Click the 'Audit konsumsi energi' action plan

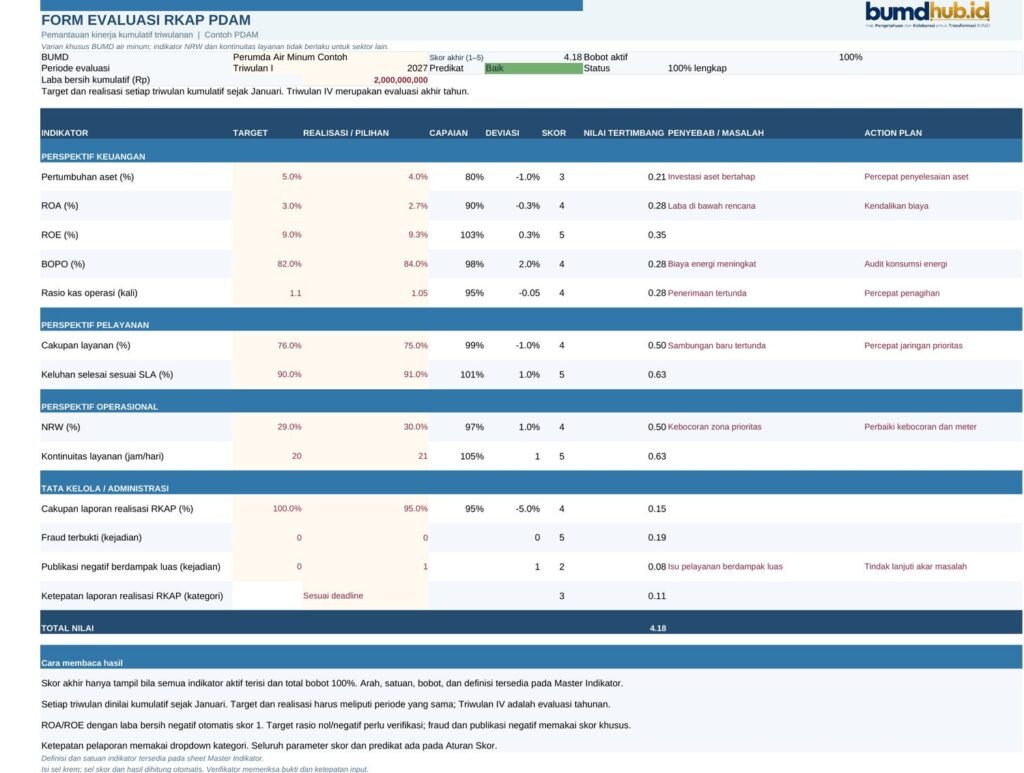click(905, 264)
